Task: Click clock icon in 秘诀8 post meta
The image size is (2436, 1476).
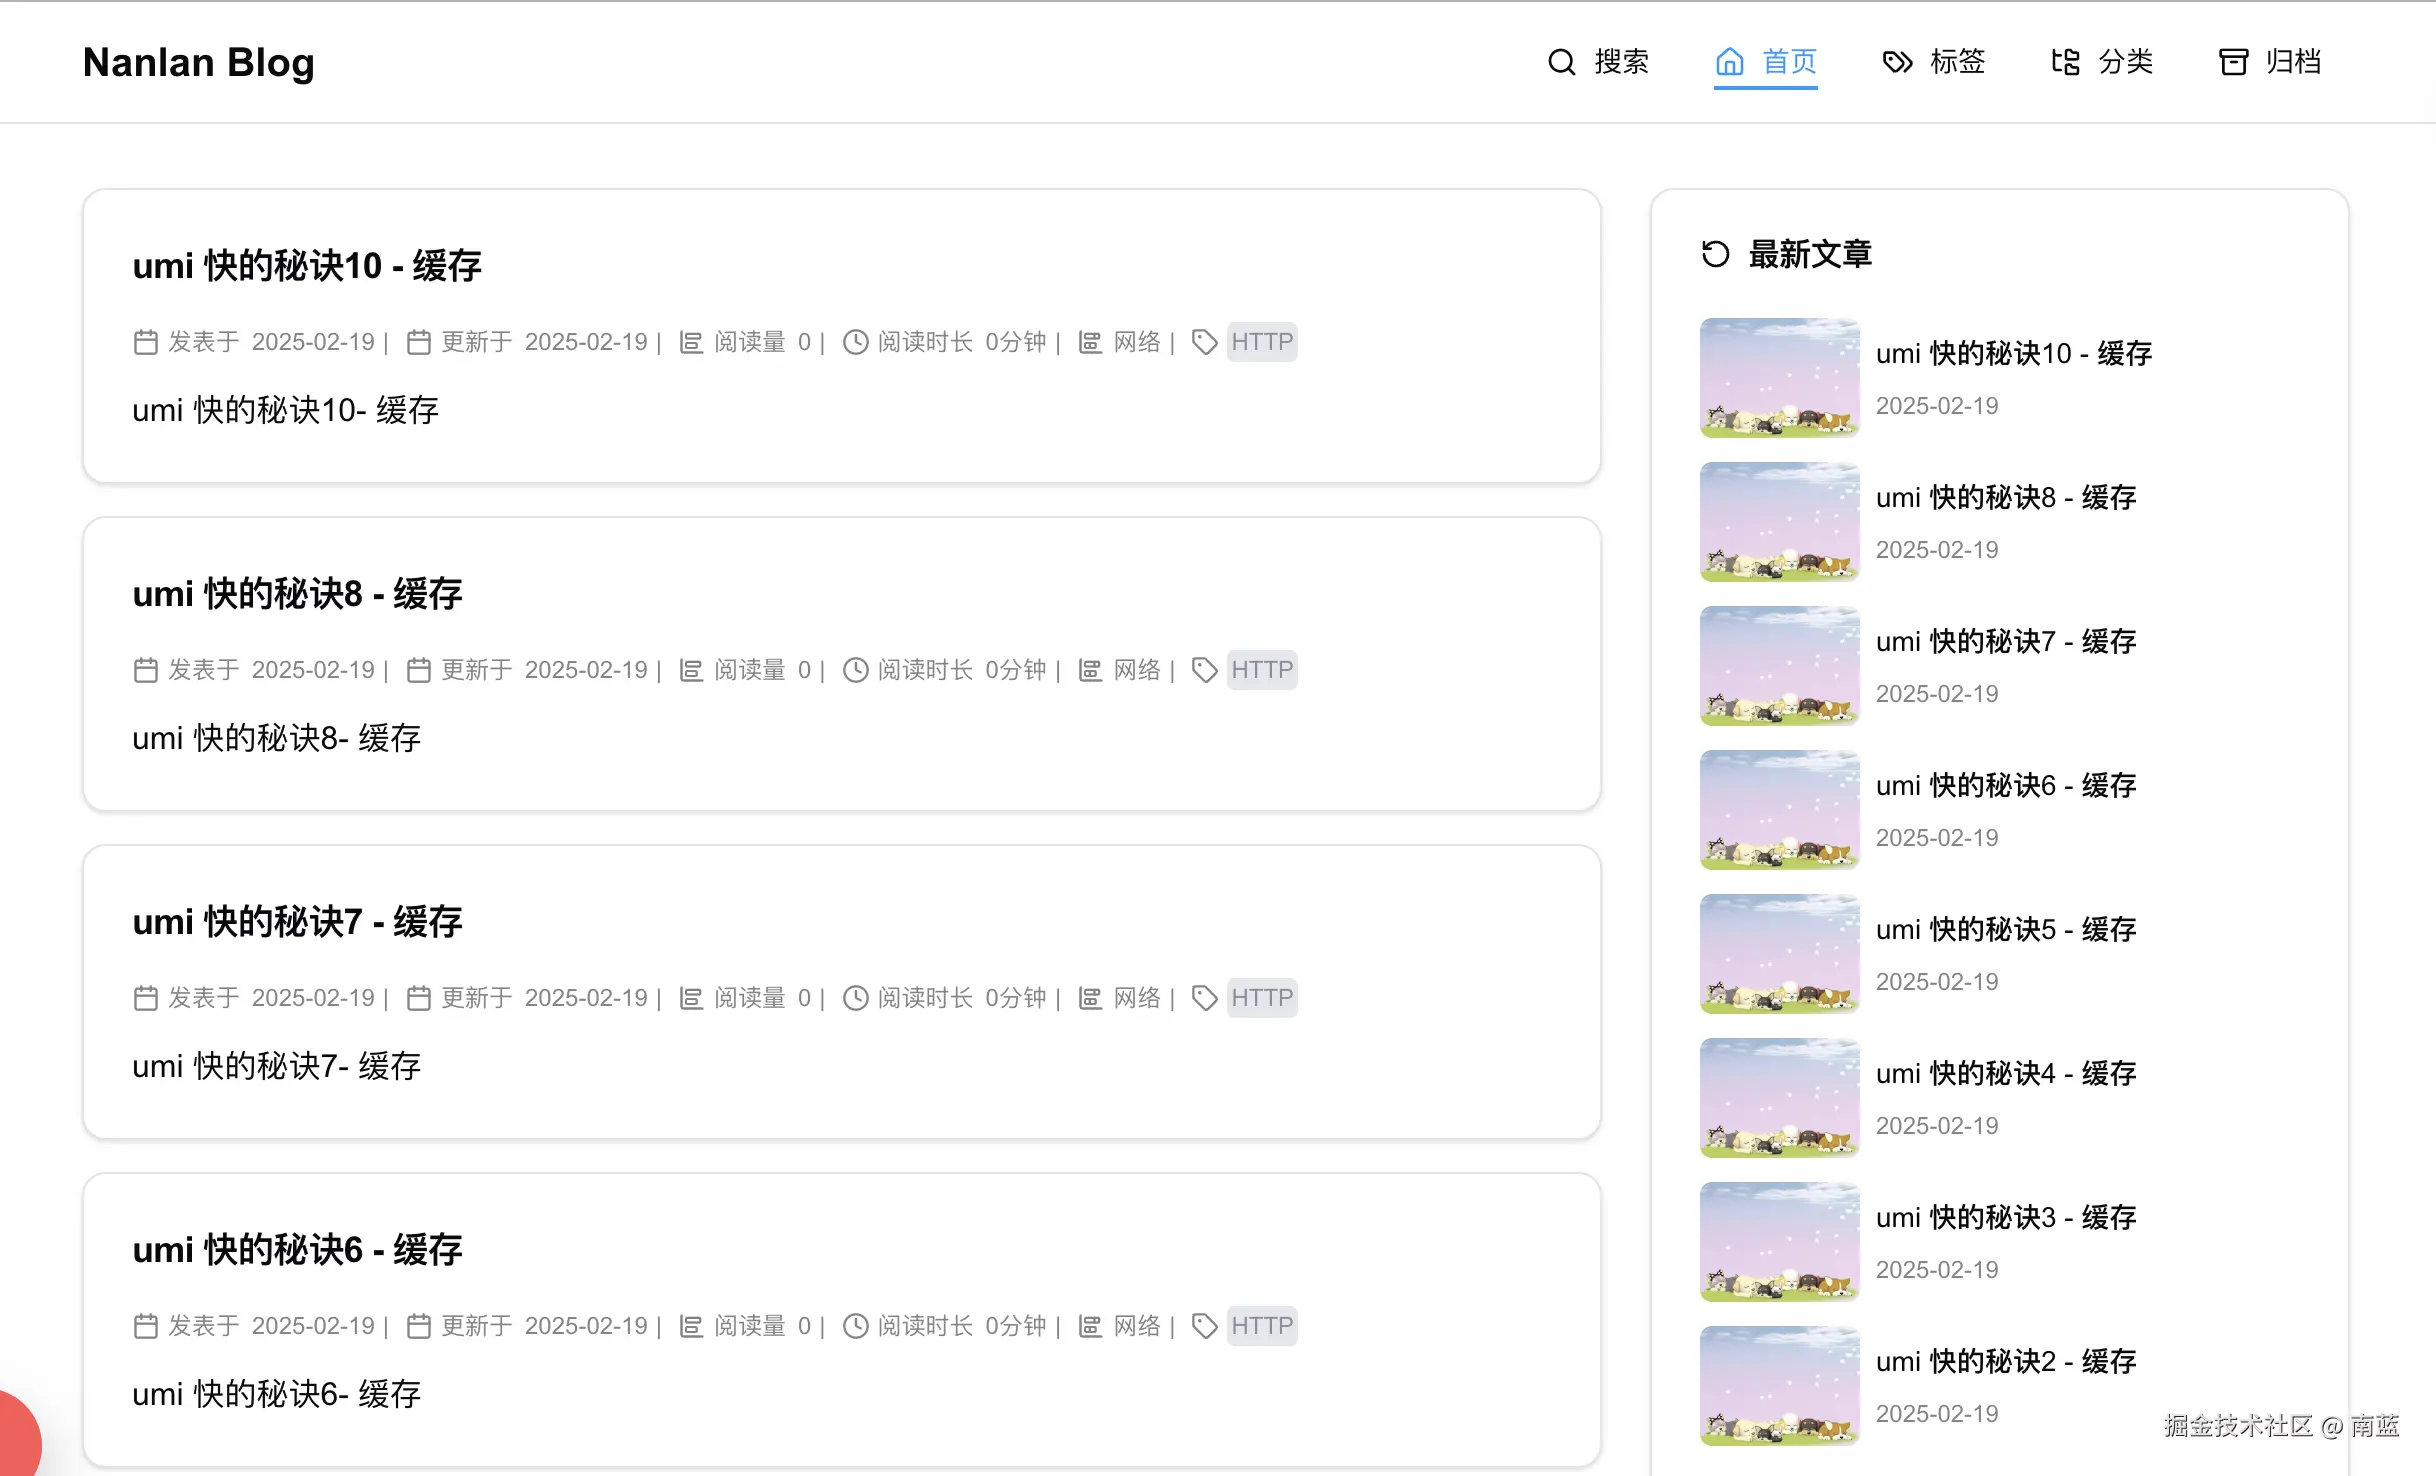Action: (855, 670)
